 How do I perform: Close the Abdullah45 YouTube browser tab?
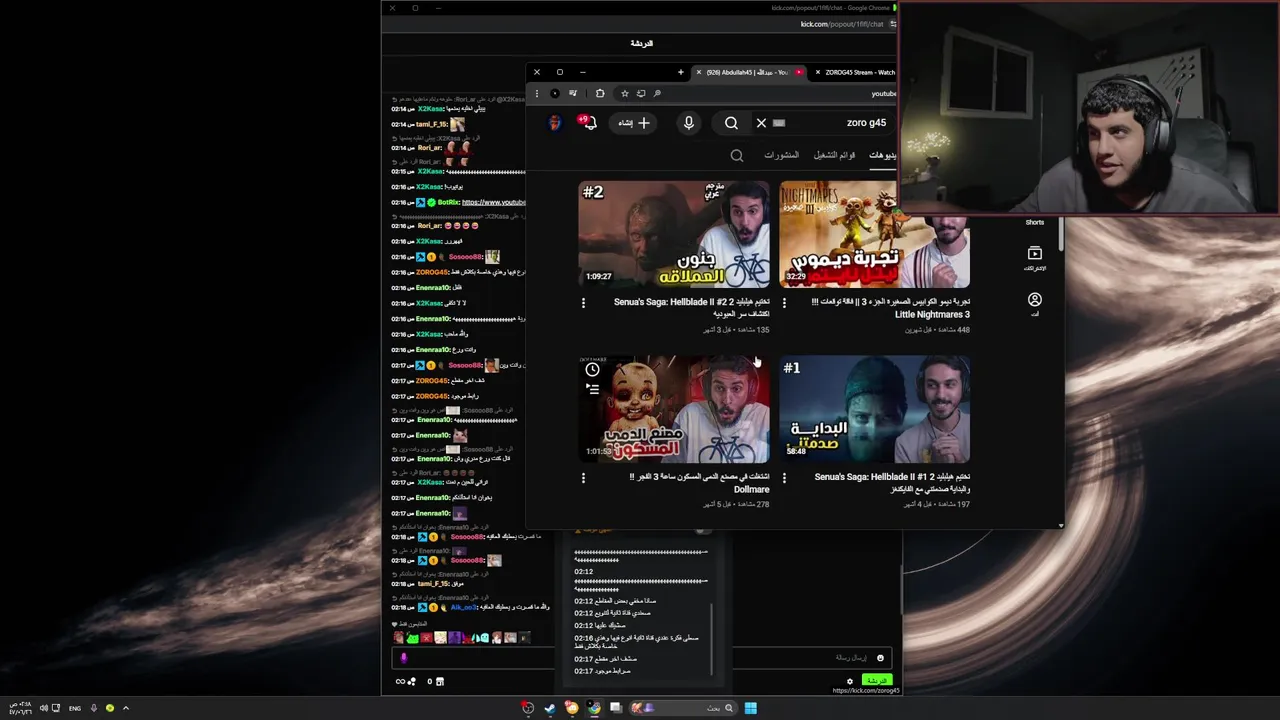(699, 72)
